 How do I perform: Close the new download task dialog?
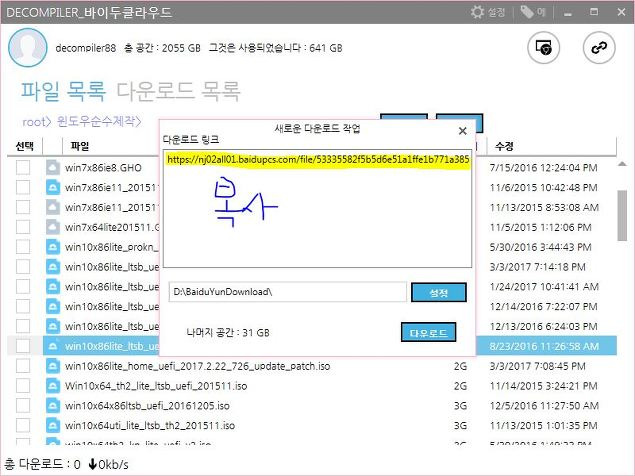(x=462, y=131)
